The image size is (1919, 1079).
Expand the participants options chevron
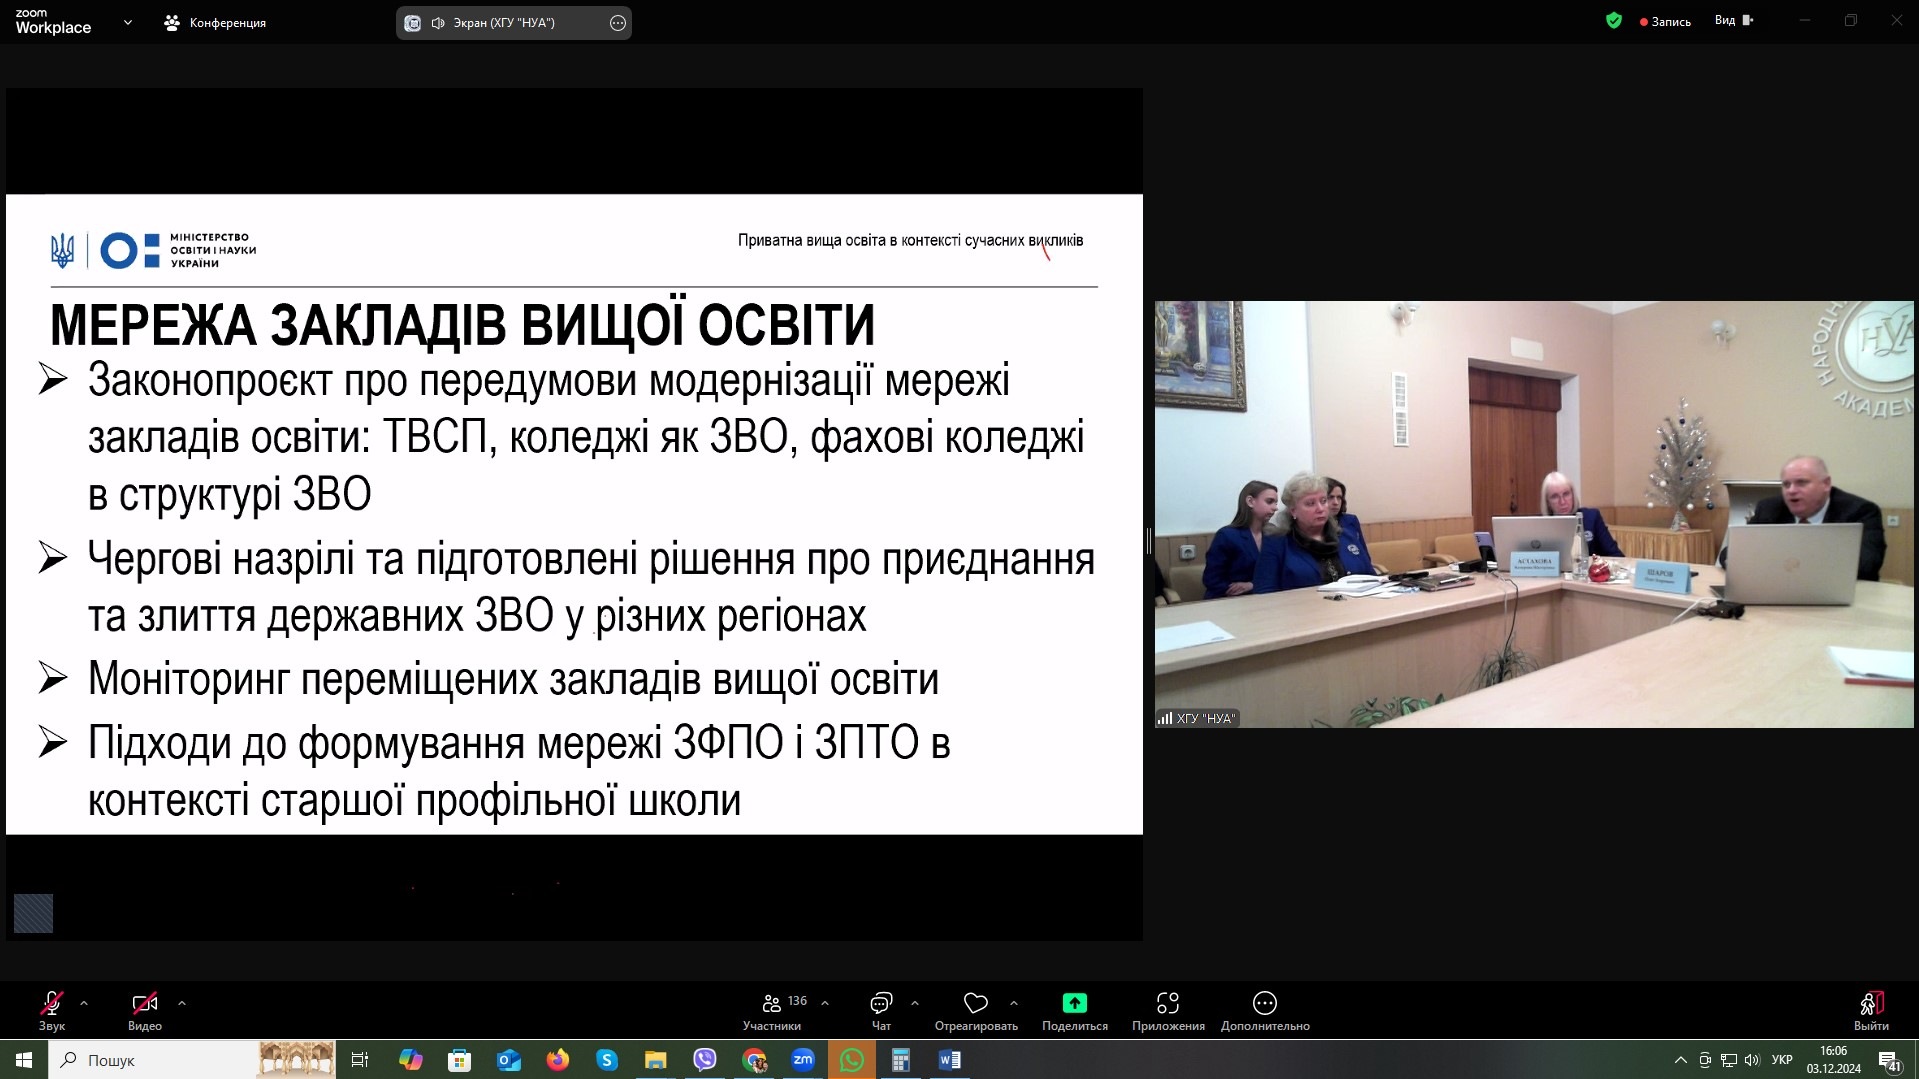(x=825, y=1002)
